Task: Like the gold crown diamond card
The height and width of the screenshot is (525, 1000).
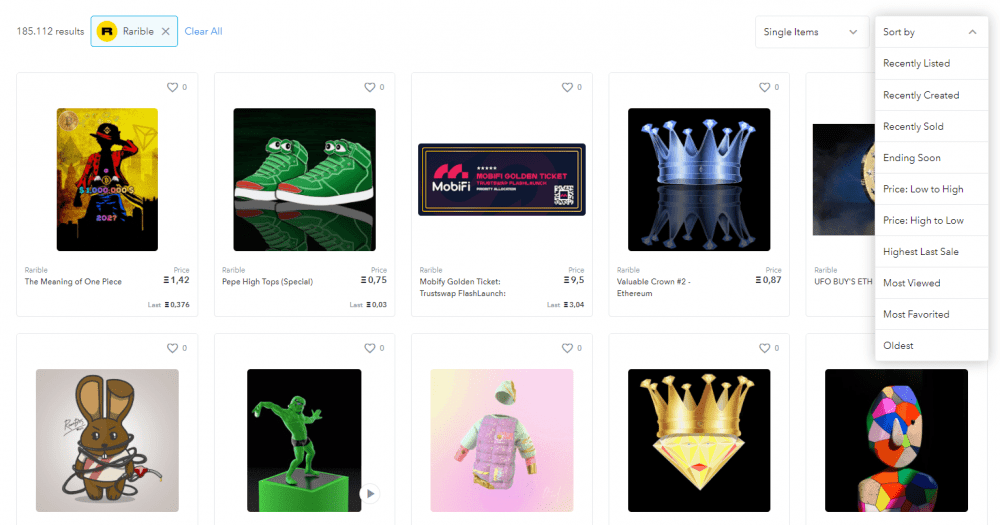Action: click(765, 348)
